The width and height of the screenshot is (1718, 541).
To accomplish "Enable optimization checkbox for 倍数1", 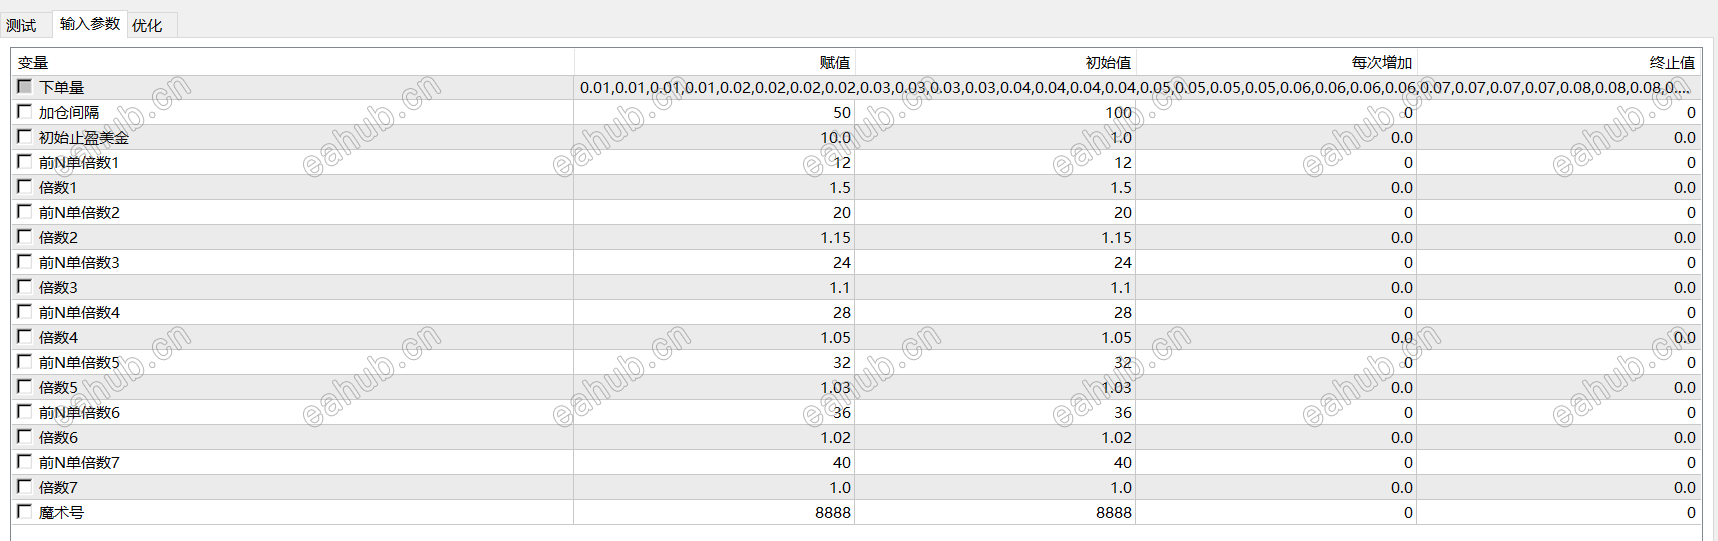I will tap(25, 187).
